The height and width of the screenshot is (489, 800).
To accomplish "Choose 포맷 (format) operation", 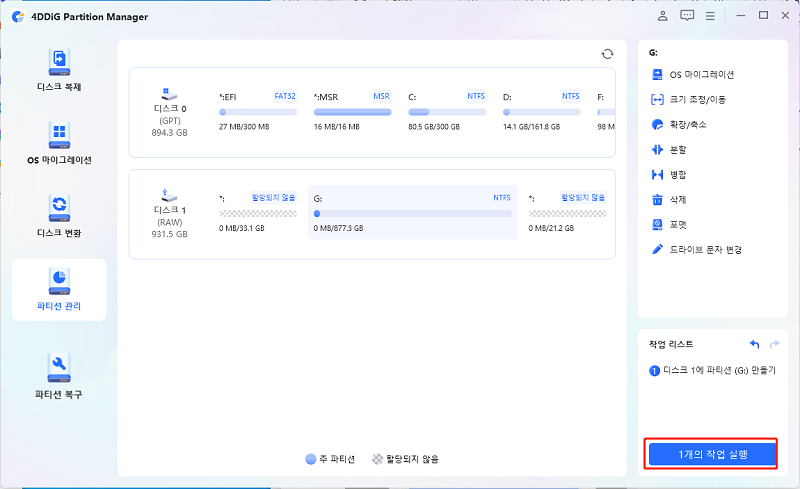I will [x=669, y=225].
